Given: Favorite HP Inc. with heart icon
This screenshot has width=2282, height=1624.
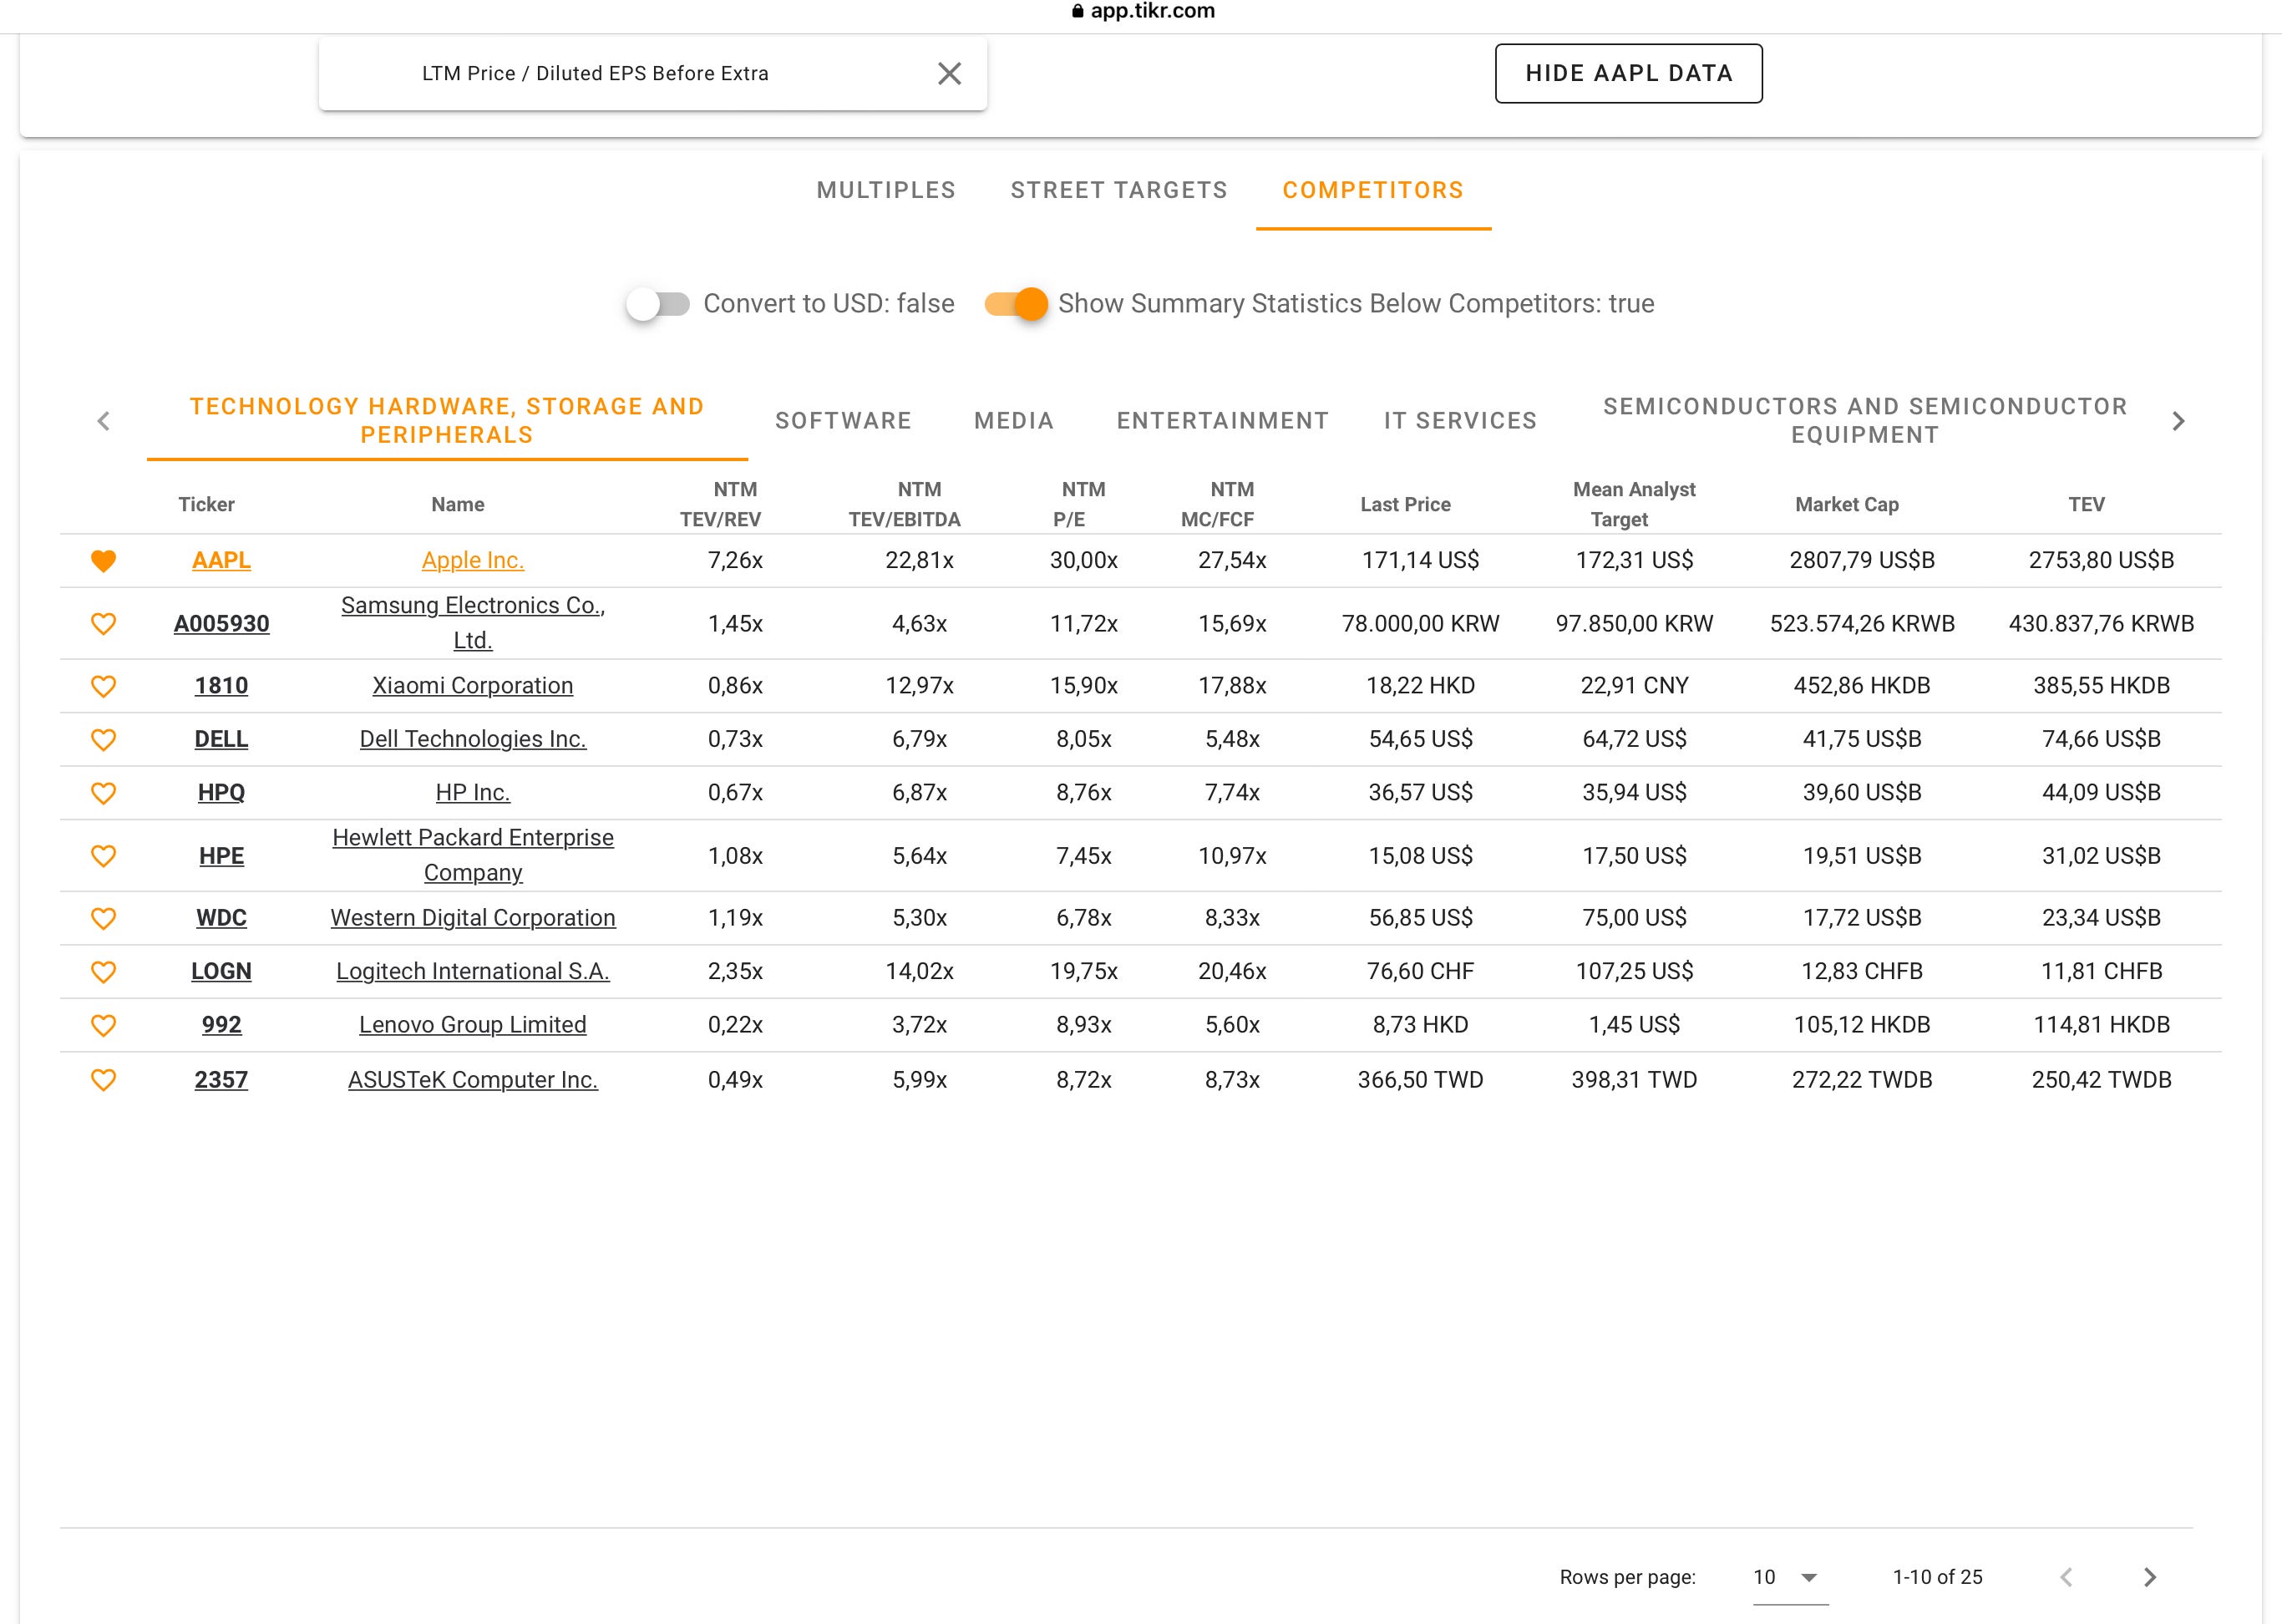Looking at the screenshot, I should [103, 793].
